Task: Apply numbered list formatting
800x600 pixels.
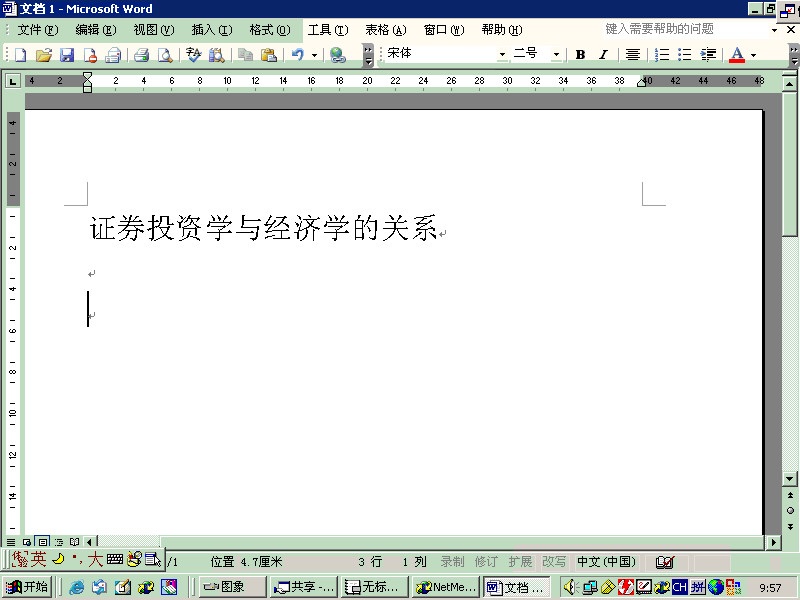Action: [x=662, y=55]
